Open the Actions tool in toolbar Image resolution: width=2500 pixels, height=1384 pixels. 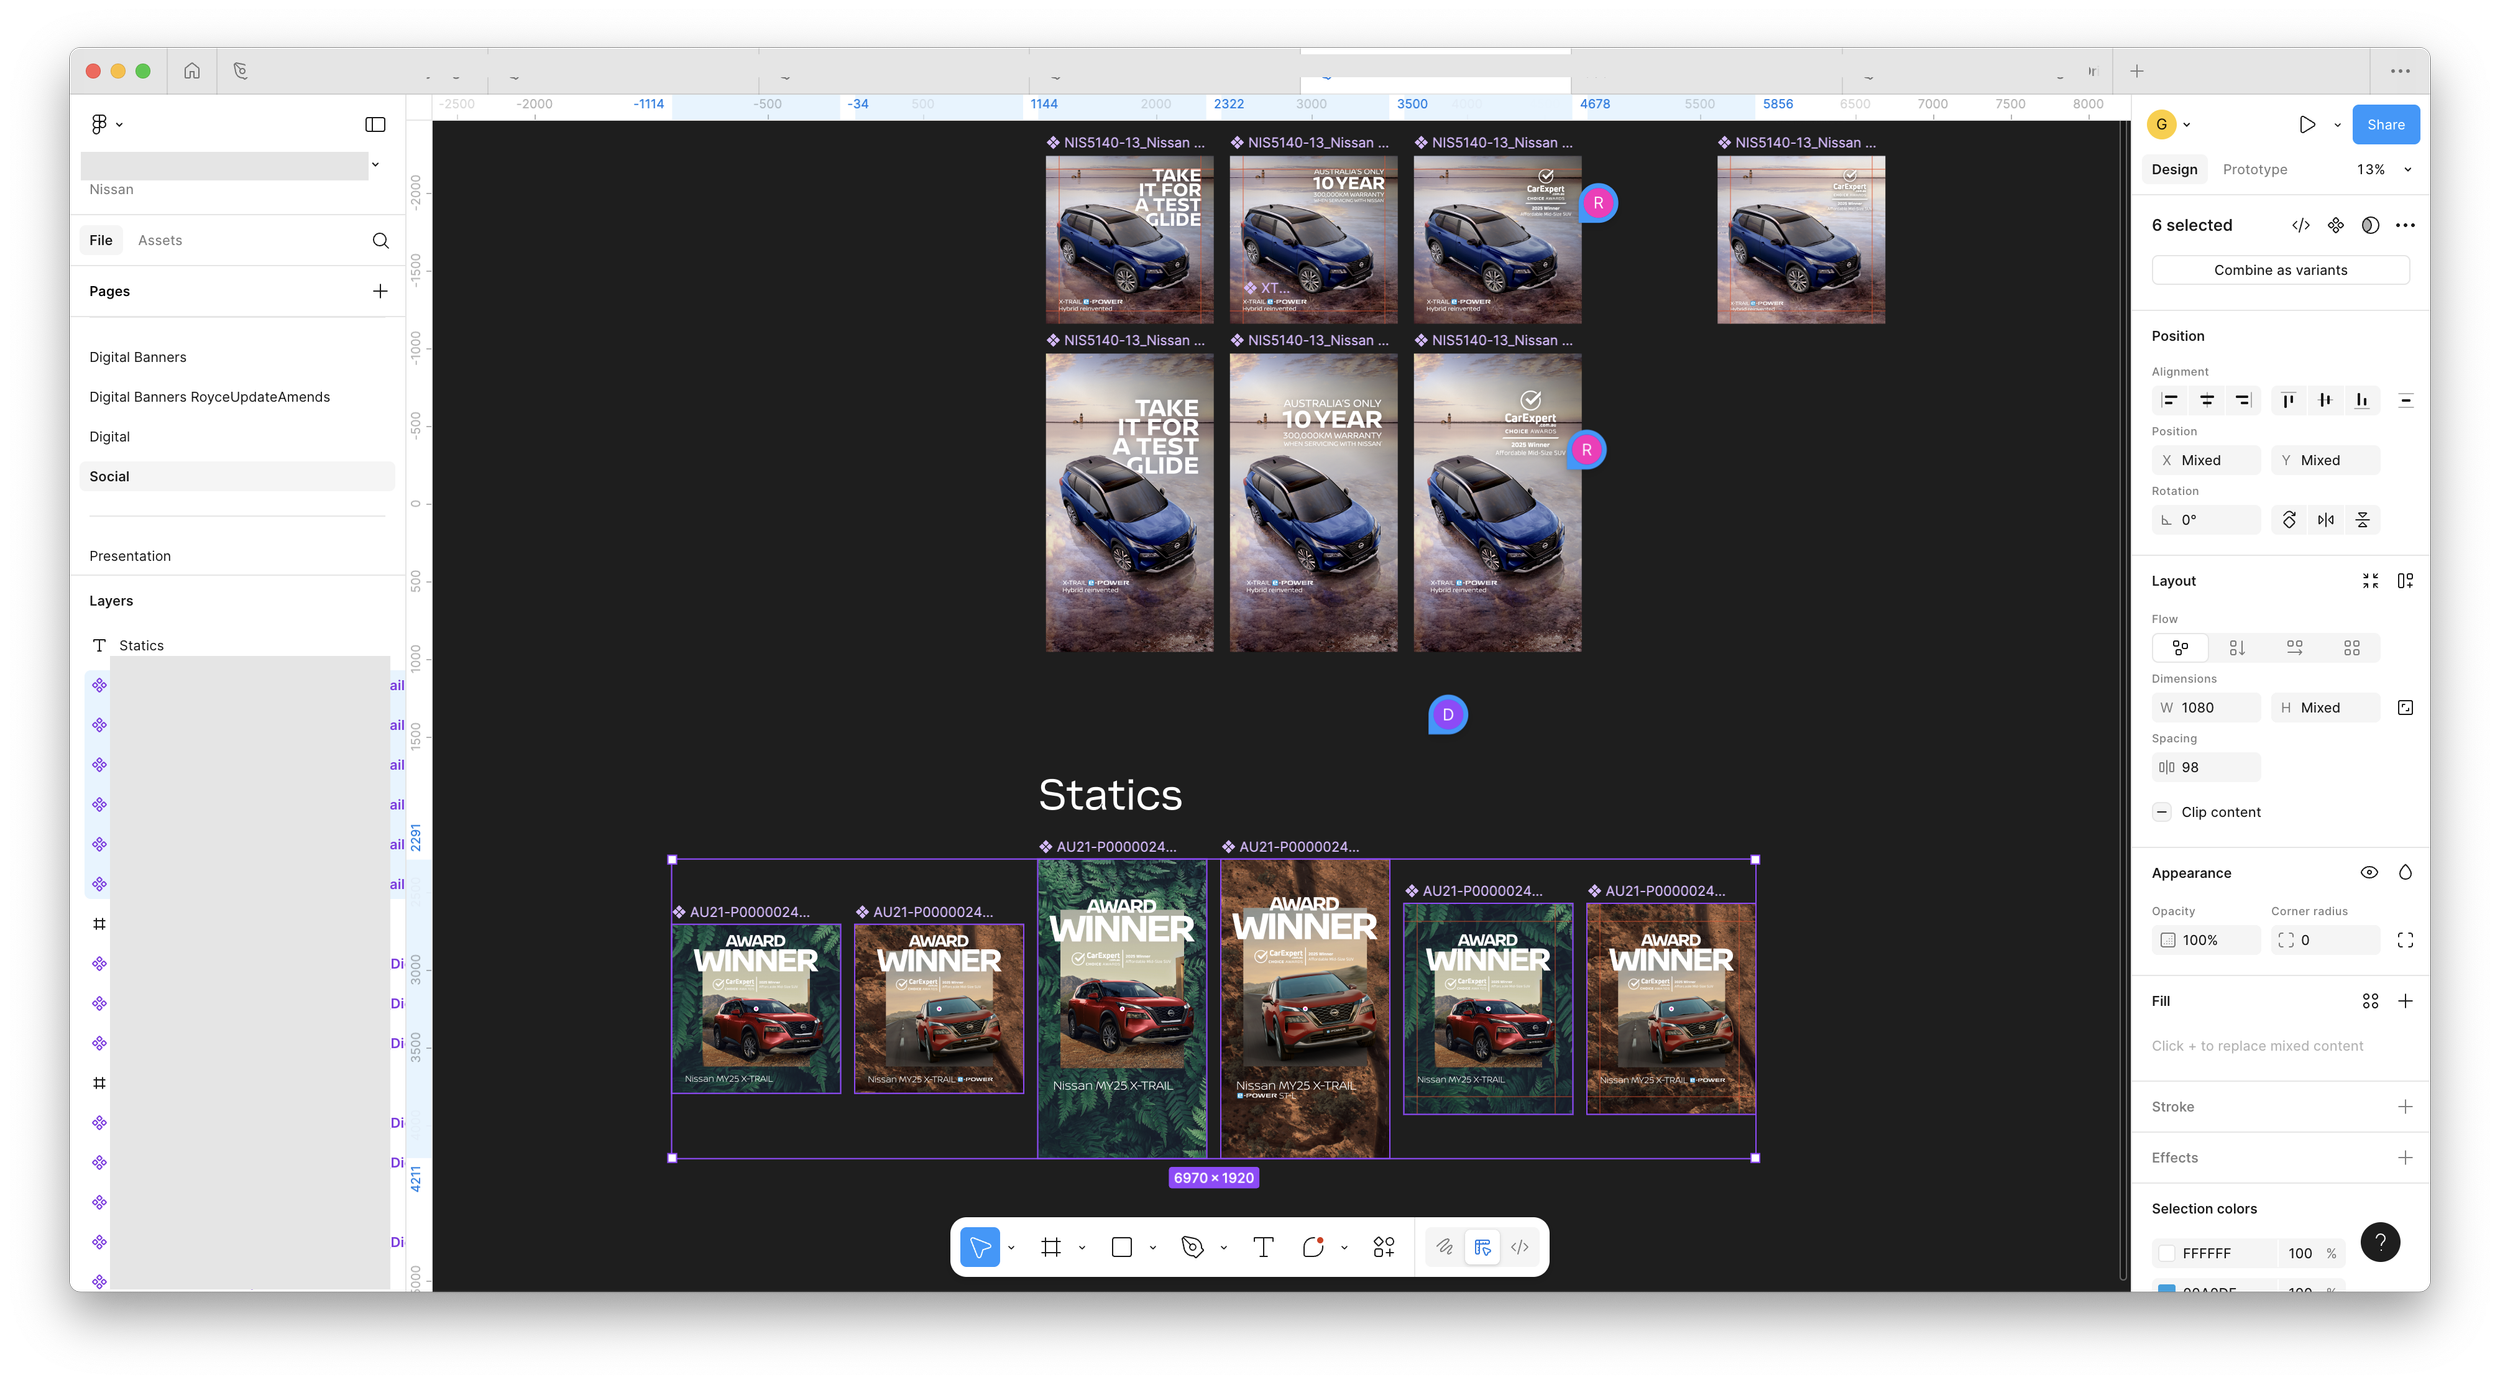(x=1384, y=1247)
